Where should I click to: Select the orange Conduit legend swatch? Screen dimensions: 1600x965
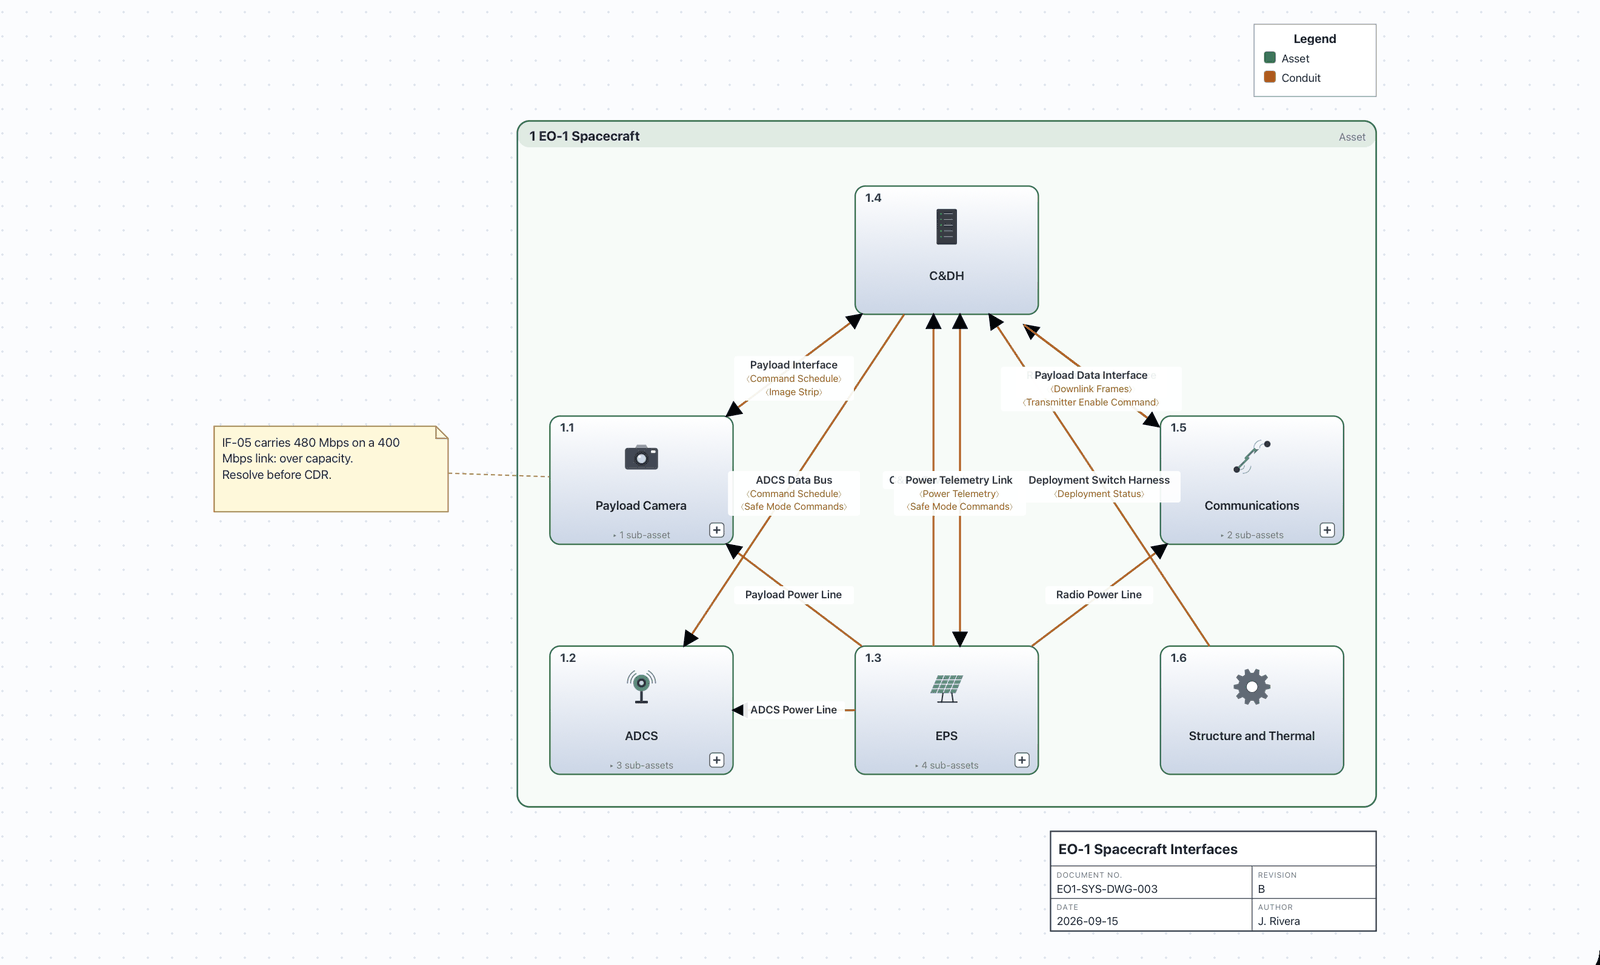coord(1270,77)
